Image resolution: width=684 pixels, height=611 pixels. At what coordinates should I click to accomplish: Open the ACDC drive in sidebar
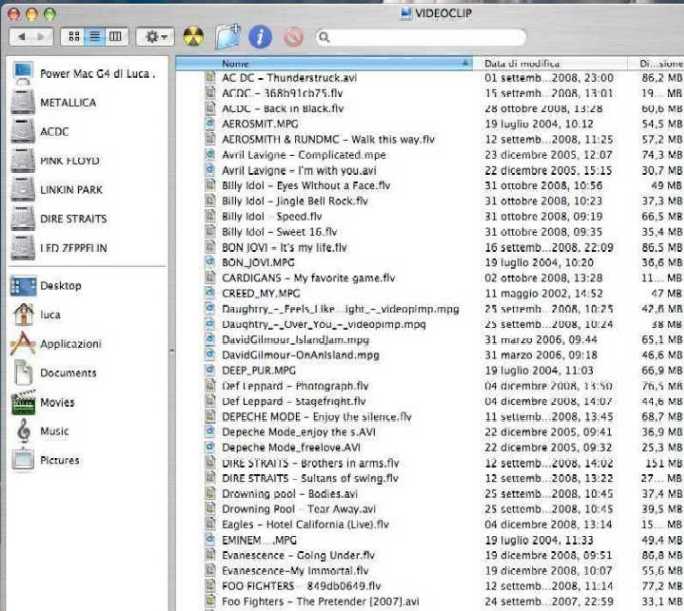40,132
